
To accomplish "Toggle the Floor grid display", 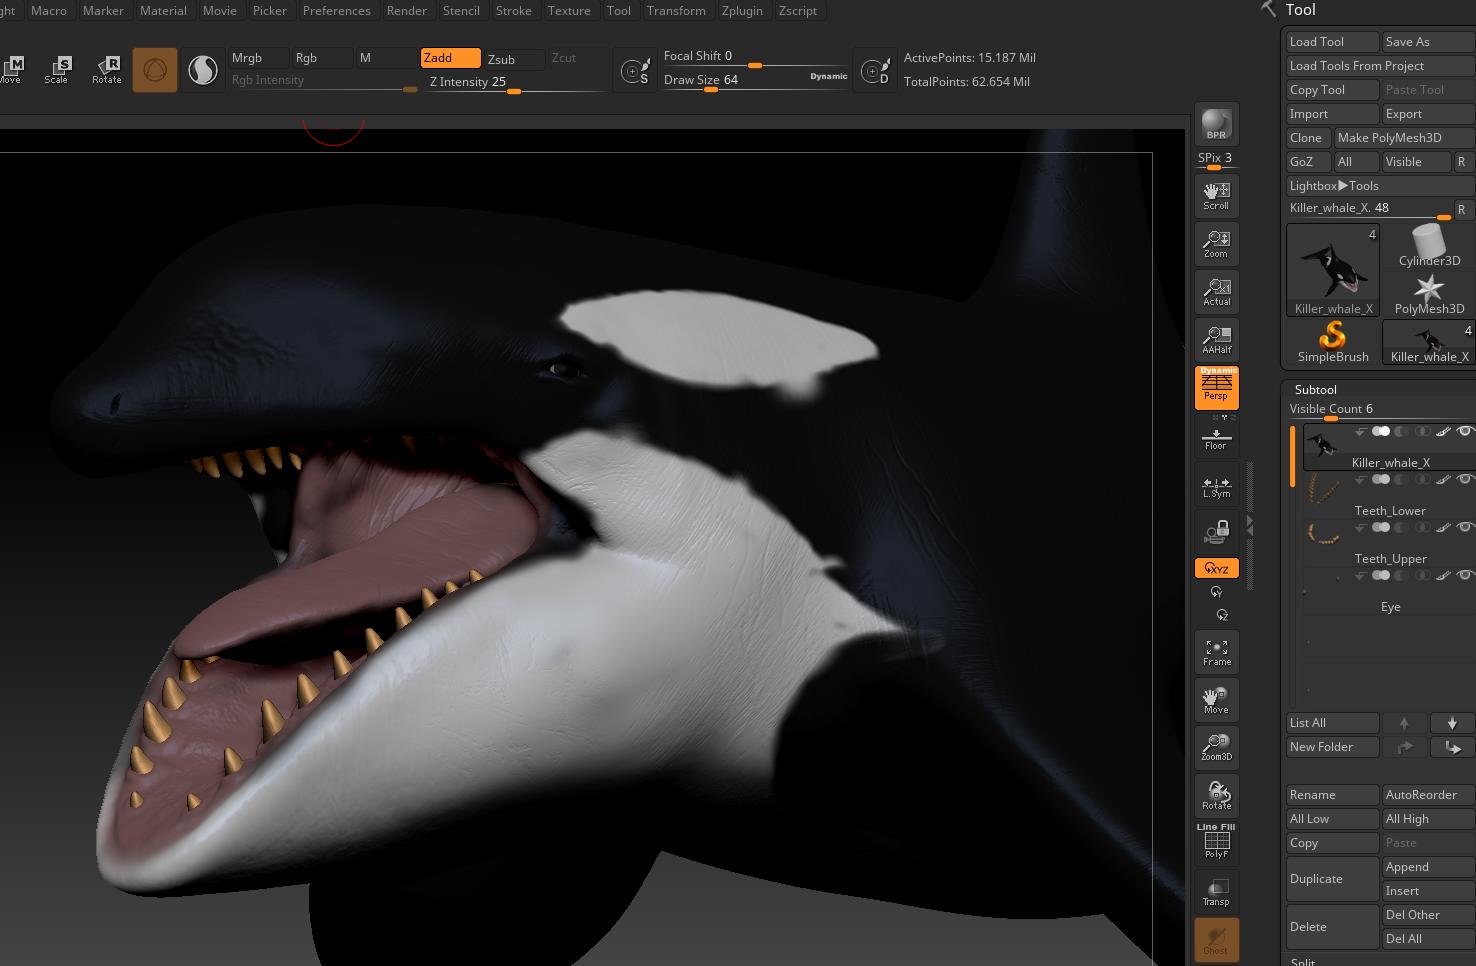I will click(x=1216, y=438).
